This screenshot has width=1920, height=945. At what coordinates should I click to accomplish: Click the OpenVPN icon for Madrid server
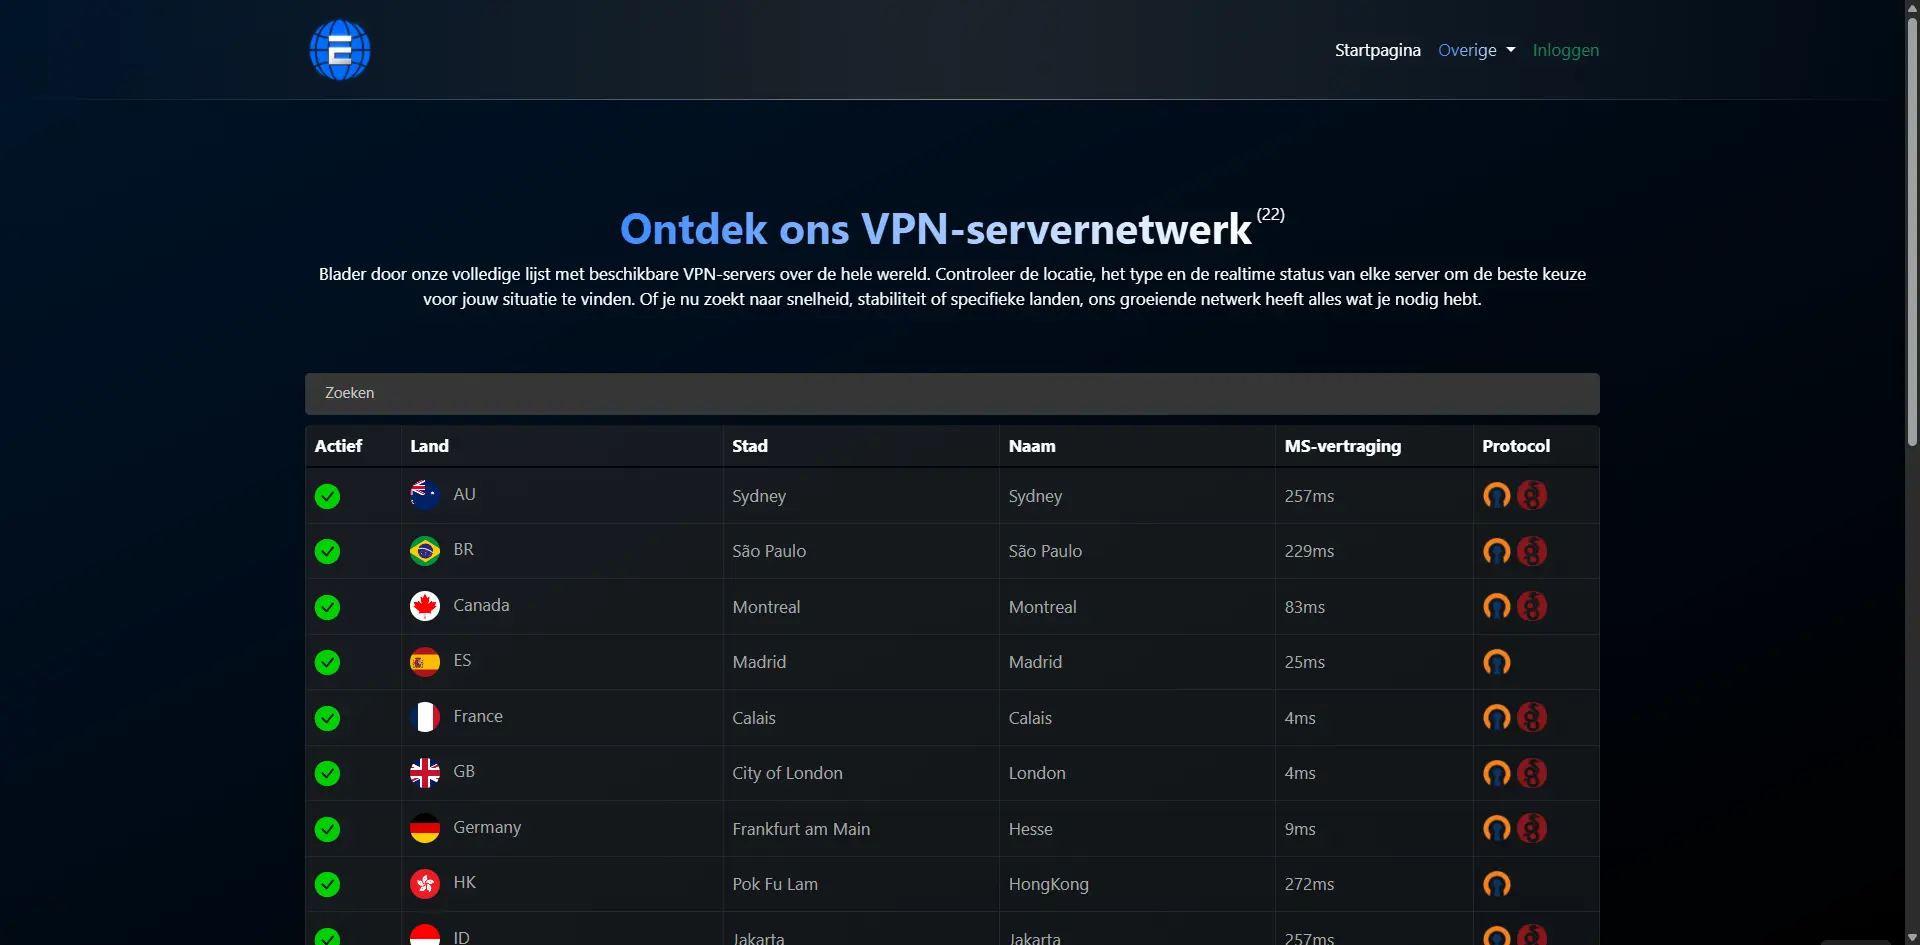pyautogui.click(x=1496, y=662)
